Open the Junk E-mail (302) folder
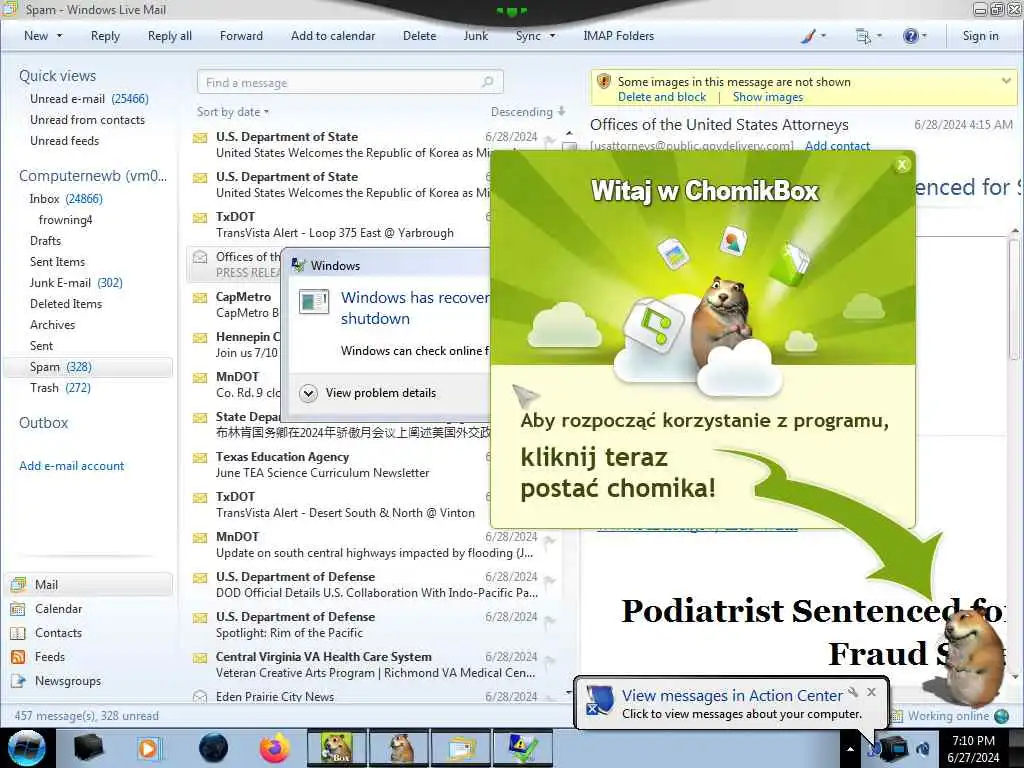 pyautogui.click(x=76, y=283)
